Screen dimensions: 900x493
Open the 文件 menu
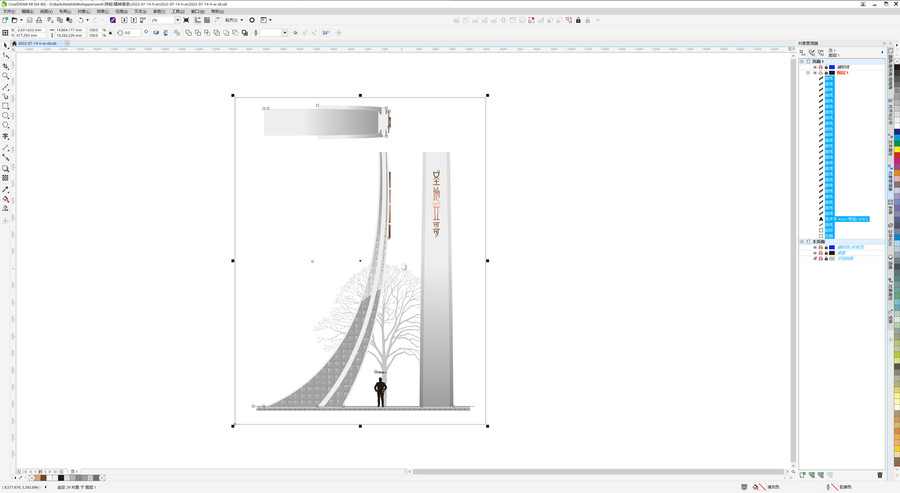9,11
